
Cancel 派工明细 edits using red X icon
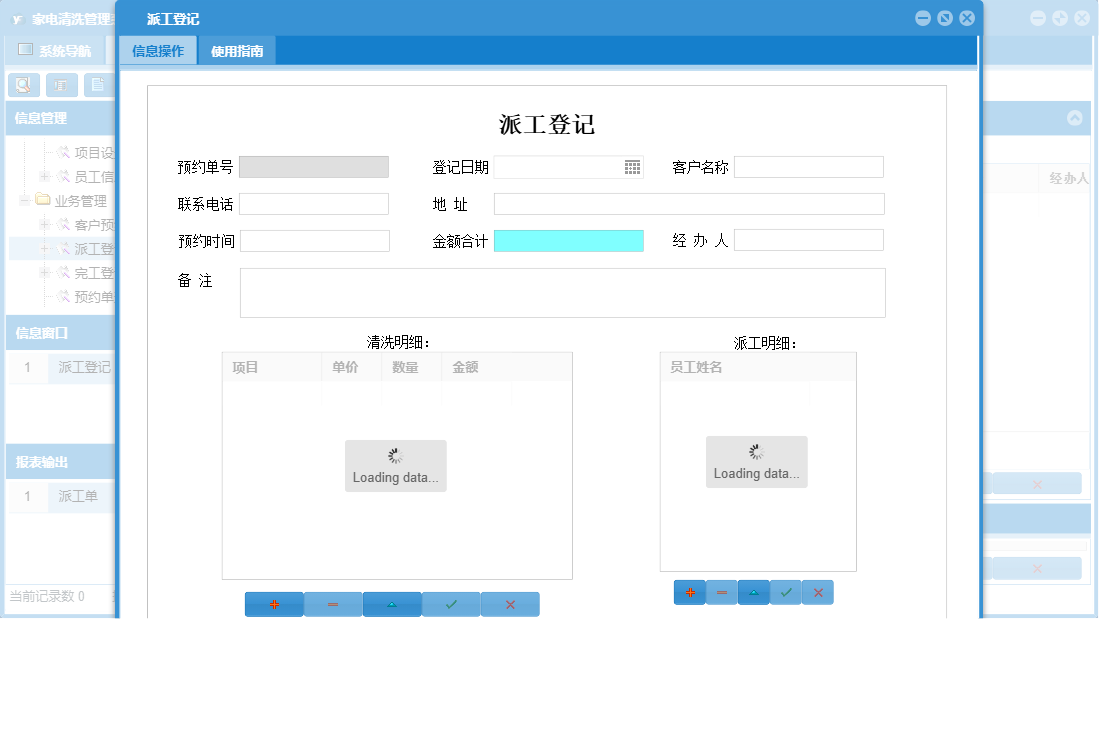(817, 592)
